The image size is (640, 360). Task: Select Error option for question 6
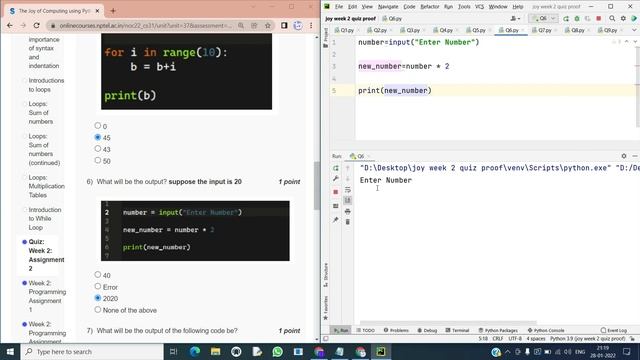(98, 286)
